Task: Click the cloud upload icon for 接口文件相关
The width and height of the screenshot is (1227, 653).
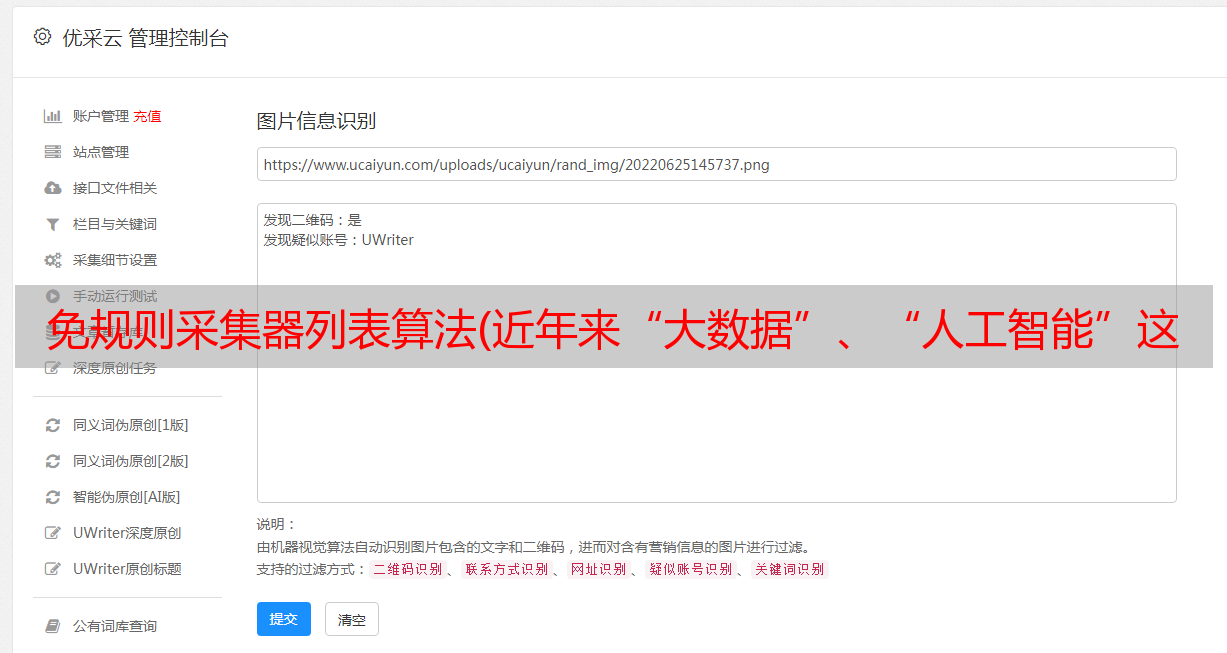Action: pos(53,188)
